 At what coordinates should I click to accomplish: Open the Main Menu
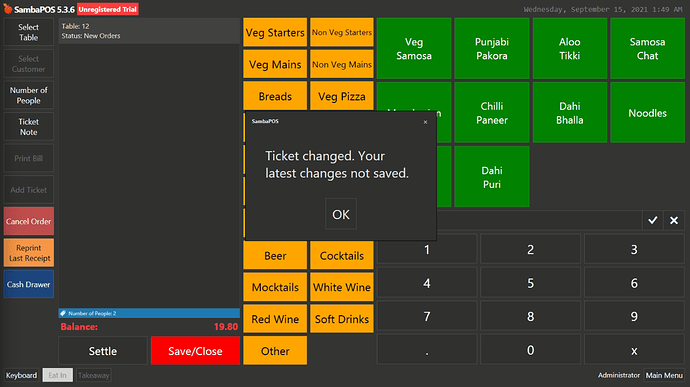pos(664,375)
